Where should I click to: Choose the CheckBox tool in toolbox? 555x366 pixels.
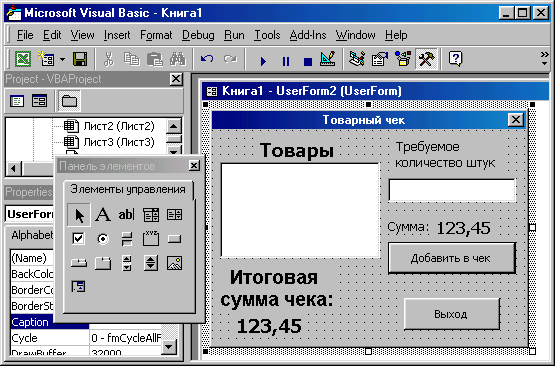[x=78, y=239]
